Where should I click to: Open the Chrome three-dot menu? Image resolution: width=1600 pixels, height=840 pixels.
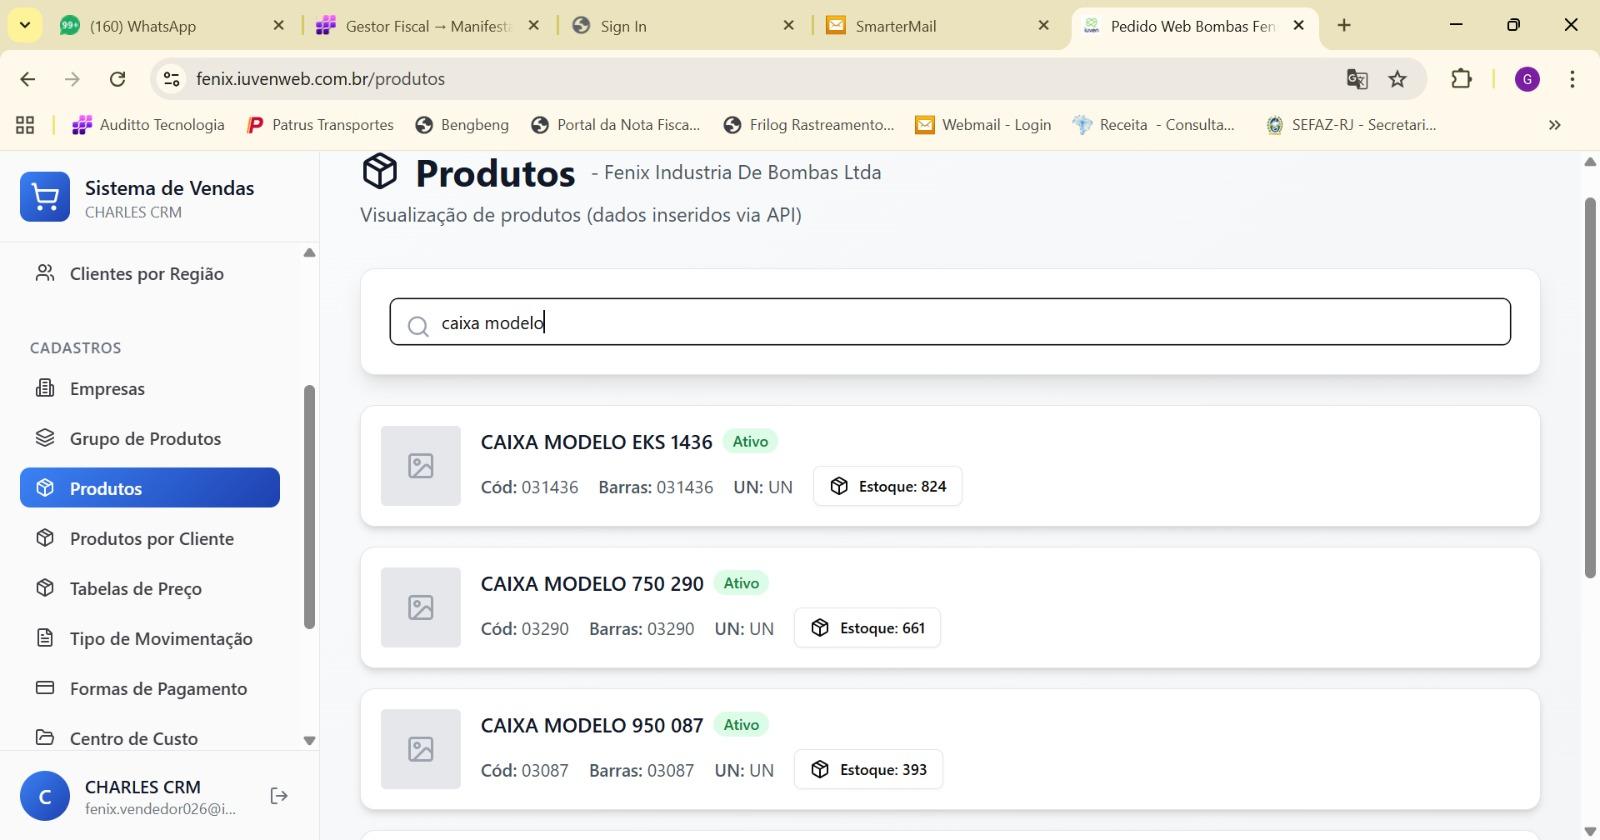coord(1572,79)
